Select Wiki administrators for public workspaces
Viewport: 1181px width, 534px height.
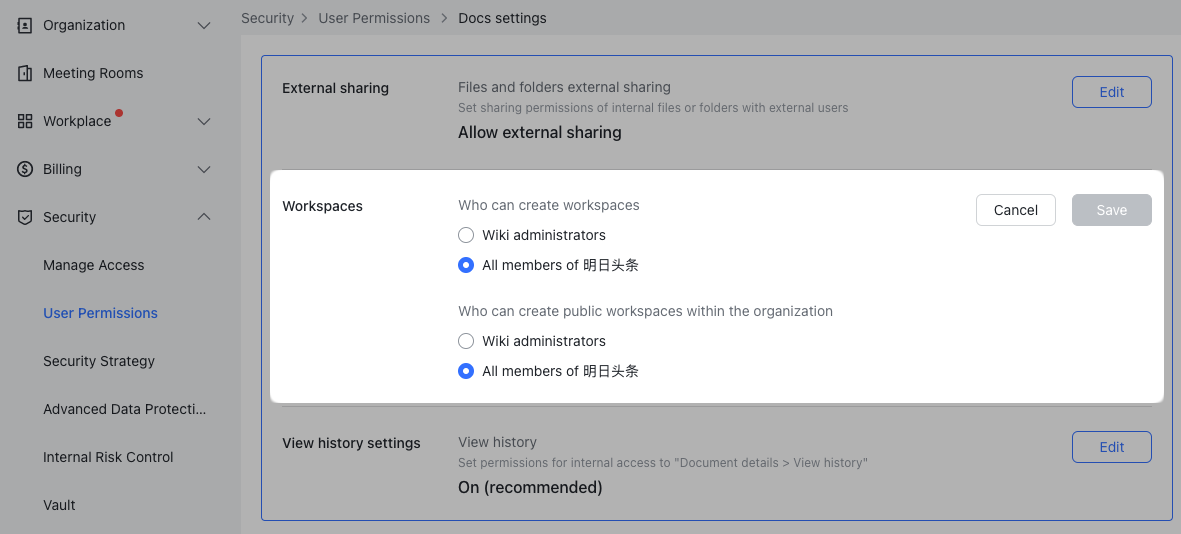click(466, 341)
